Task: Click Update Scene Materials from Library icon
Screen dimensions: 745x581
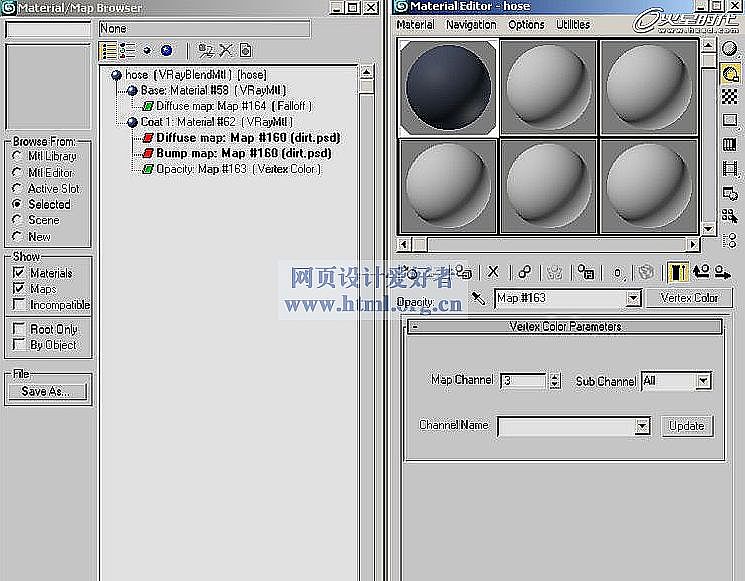Action: point(206,50)
